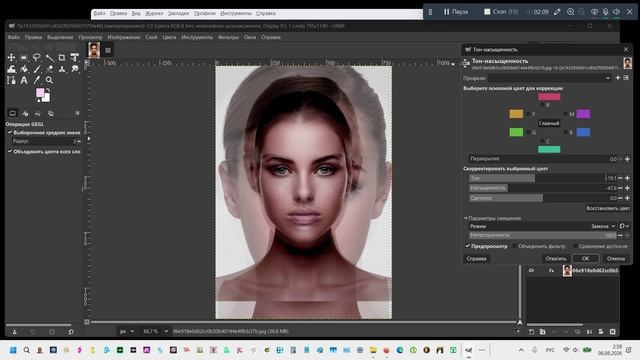
Task: Click the Откатить reset button
Action: (x=556, y=258)
